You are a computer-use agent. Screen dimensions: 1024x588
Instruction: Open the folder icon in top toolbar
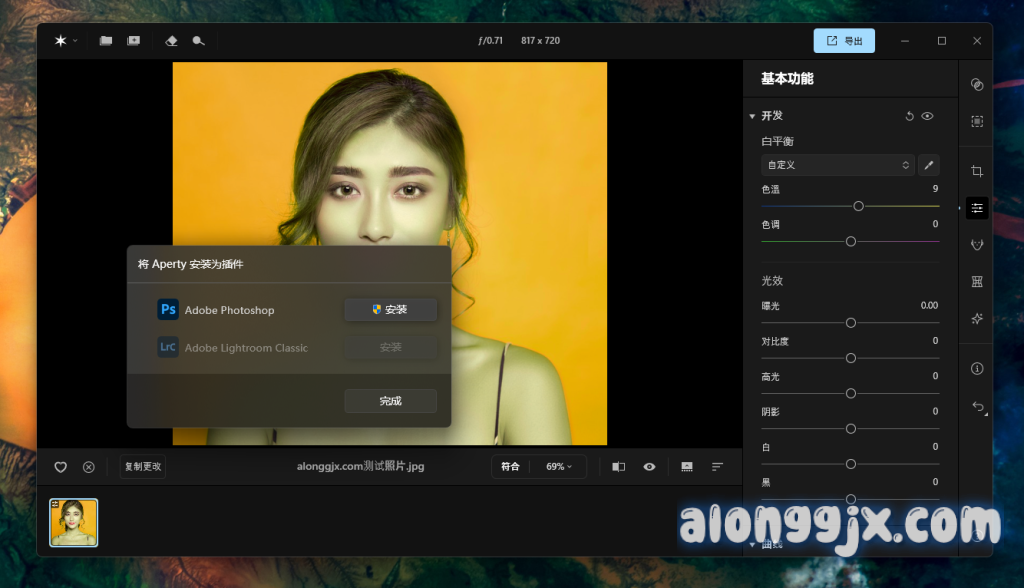(x=106, y=41)
